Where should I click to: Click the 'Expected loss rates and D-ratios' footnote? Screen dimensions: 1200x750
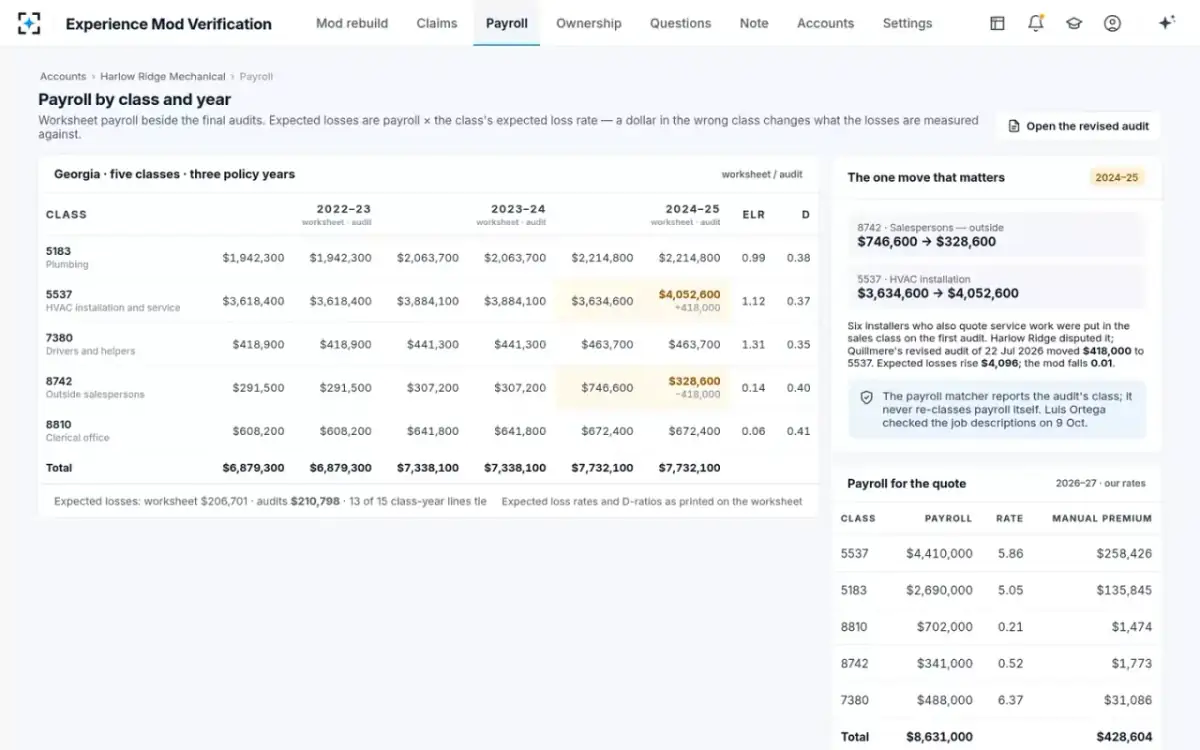[652, 501]
